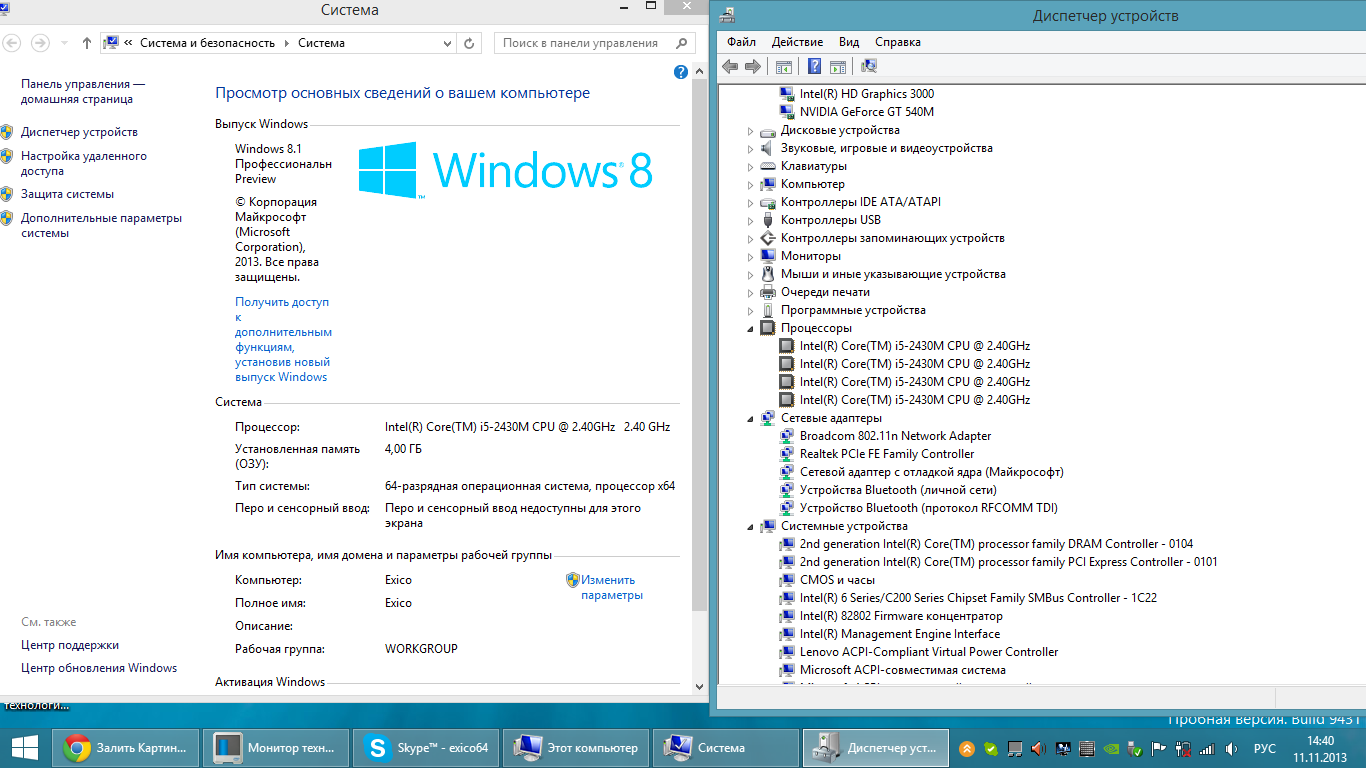This screenshot has height=768, width=1366.
Task: Click the taskbar clock 14:40
Action: [x=1321, y=741]
